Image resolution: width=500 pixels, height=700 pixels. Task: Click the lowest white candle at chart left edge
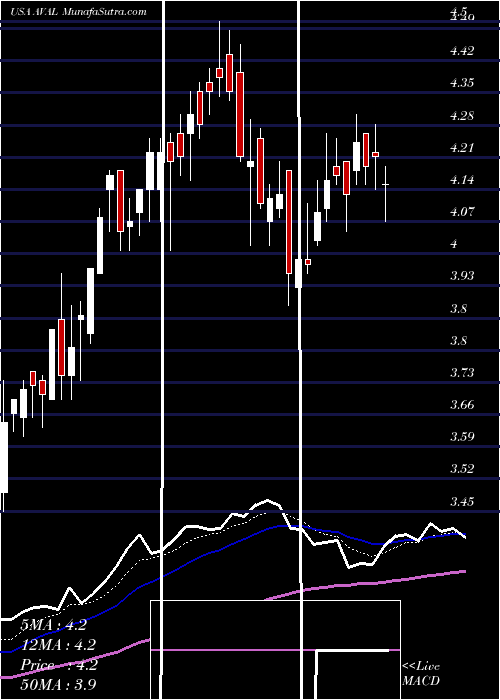click(x=4, y=458)
